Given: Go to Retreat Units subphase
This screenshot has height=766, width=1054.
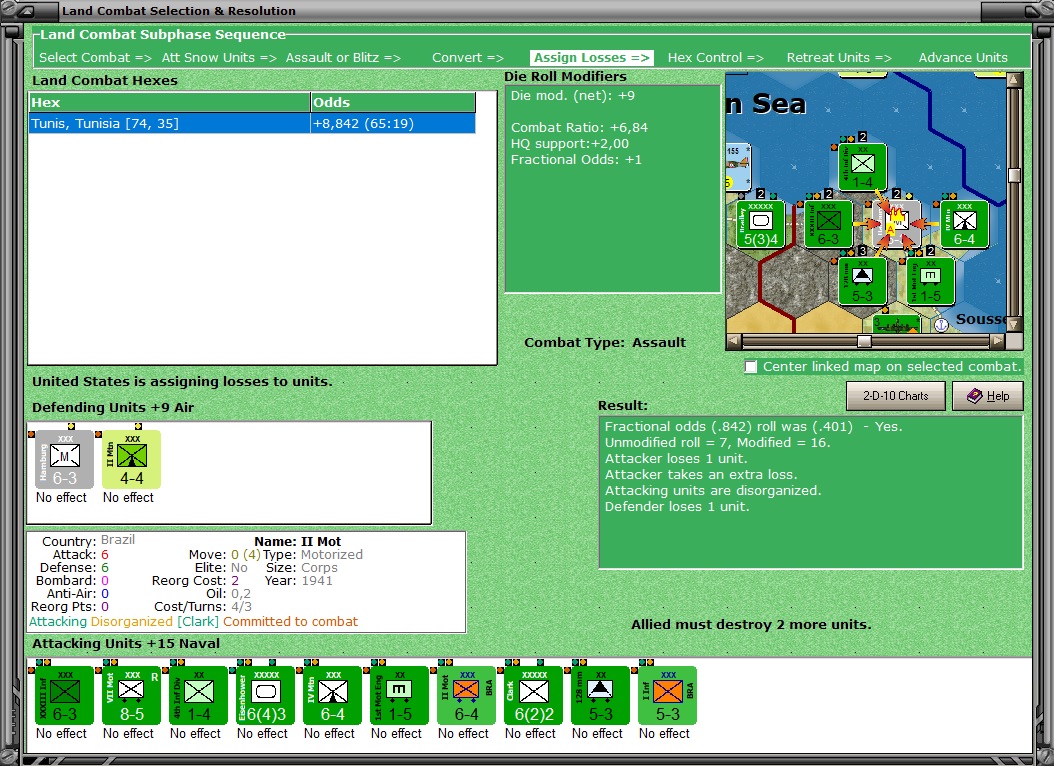Looking at the screenshot, I should tap(839, 58).
